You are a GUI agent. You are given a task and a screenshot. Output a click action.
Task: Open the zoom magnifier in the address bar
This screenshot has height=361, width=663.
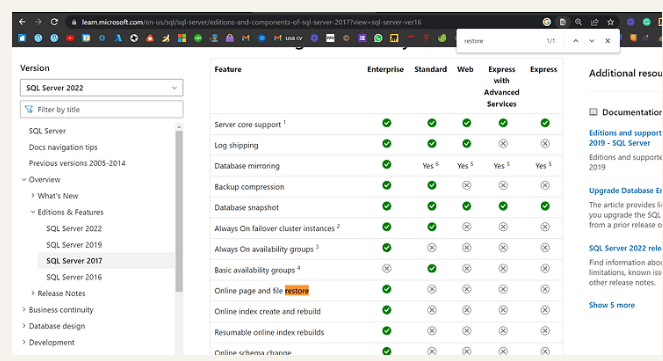click(578, 22)
